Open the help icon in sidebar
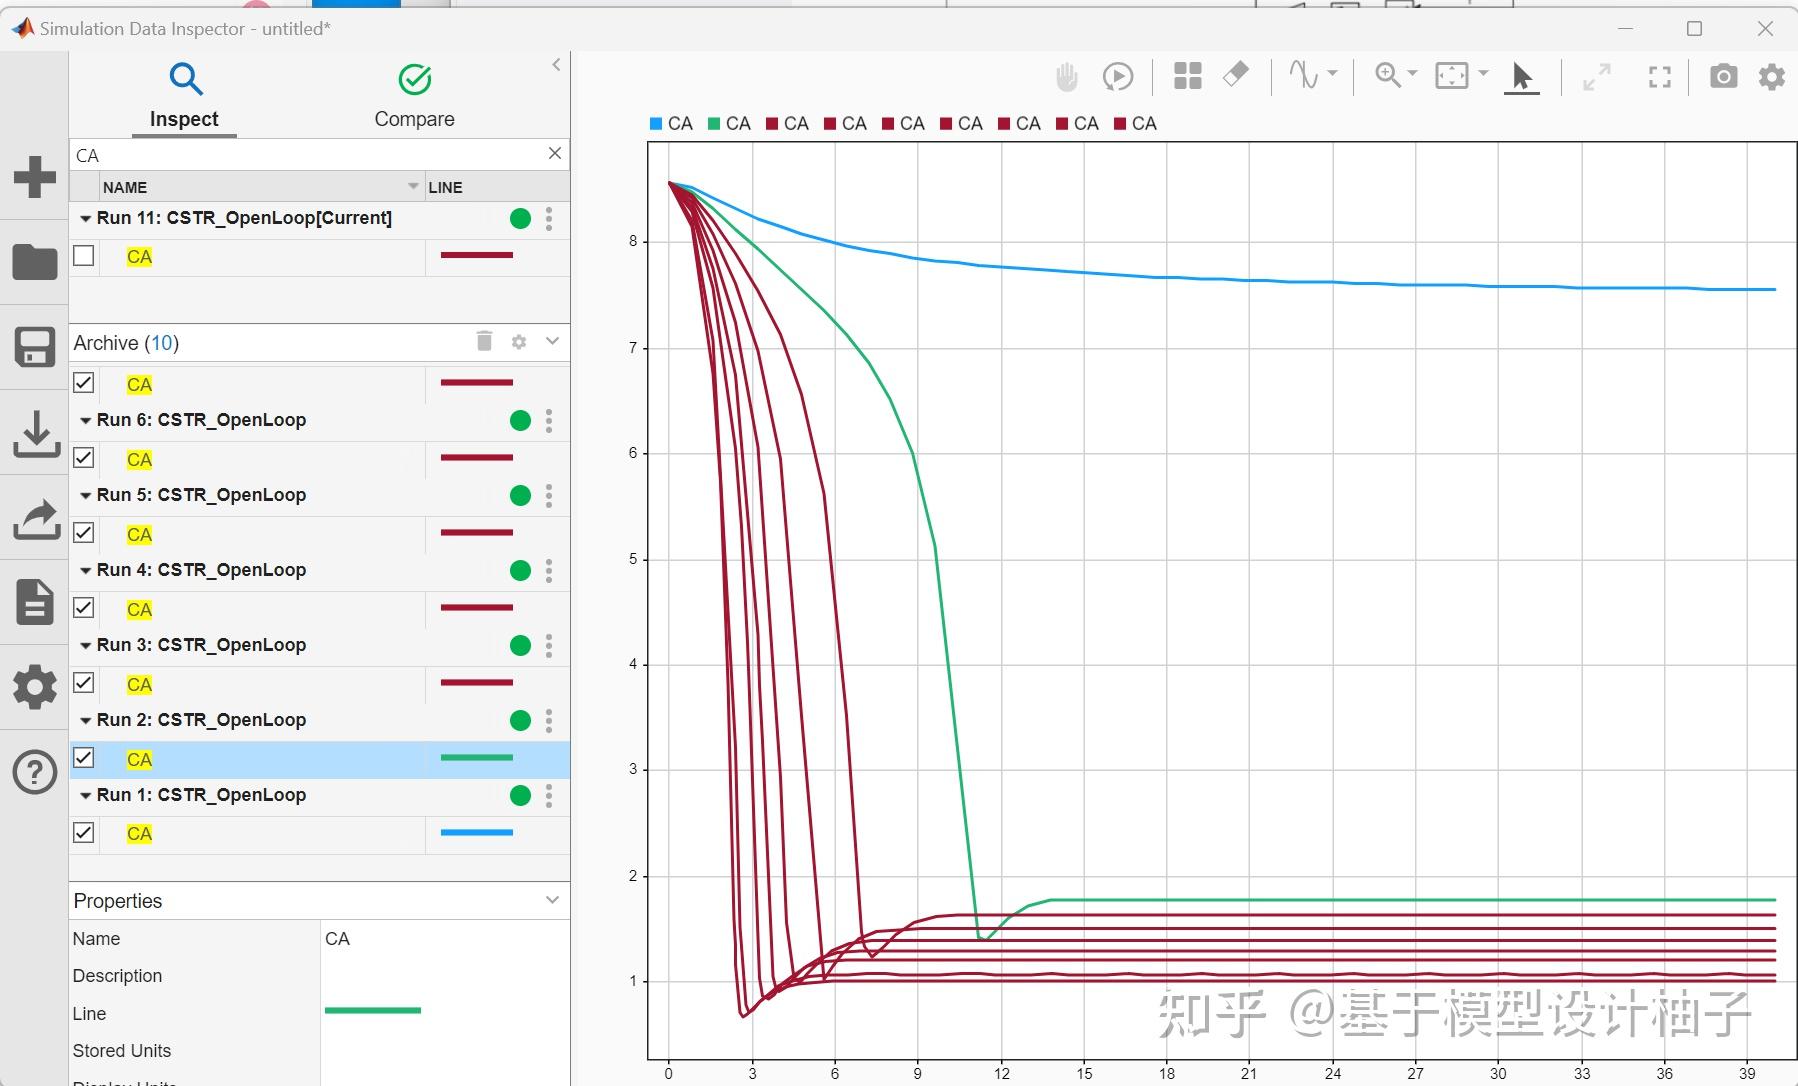Image resolution: width=1798 pixels, height=1086 pixels. pyautogui.click(x=35, y=771)
